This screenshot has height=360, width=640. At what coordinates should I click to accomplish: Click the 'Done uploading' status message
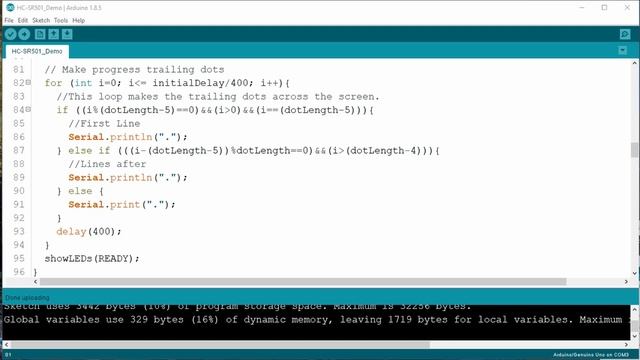27,298
